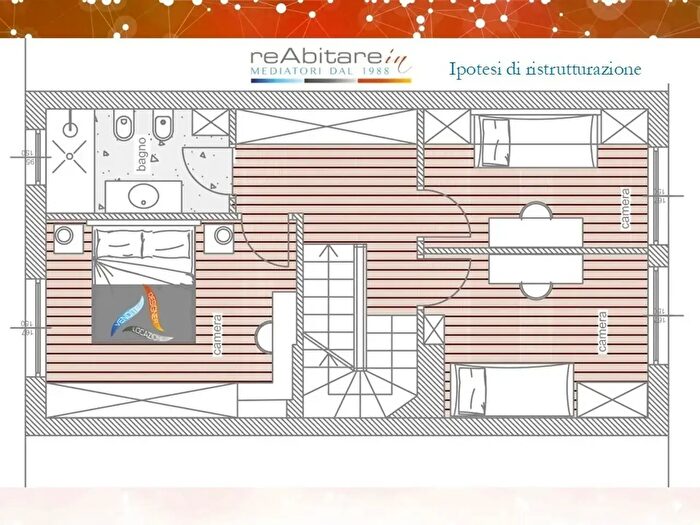The image size is (700, 525).
Task: Select the wardrobe below the double bed
Action: 140,400
